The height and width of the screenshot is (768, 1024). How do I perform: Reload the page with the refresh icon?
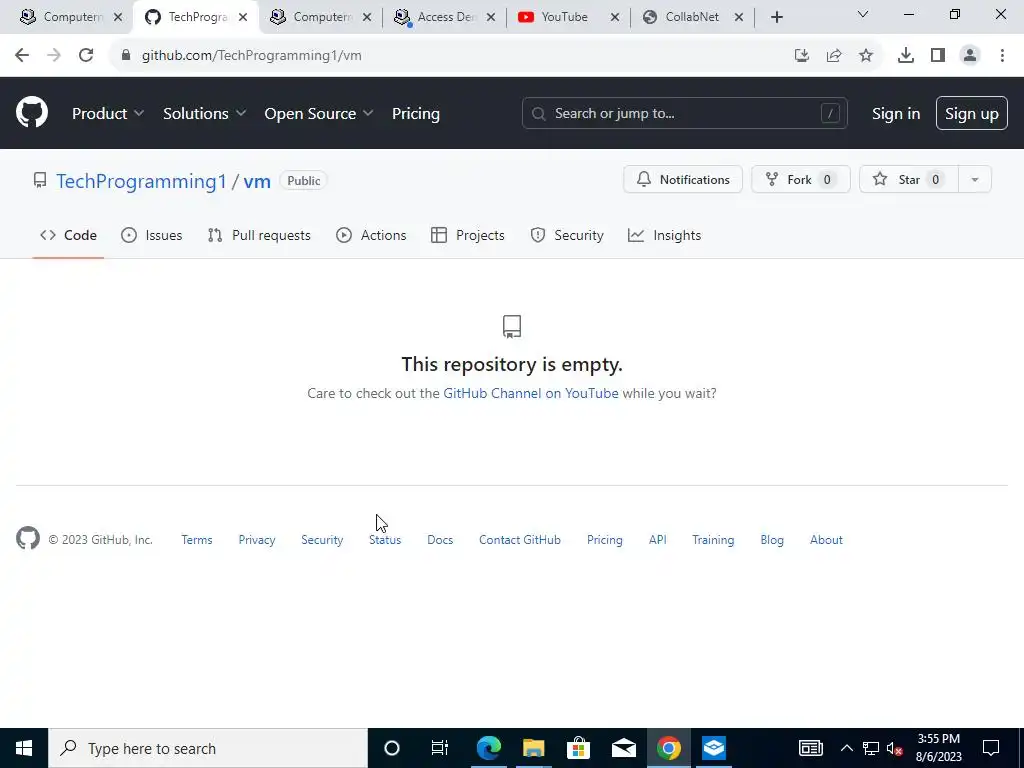(86, 56)
